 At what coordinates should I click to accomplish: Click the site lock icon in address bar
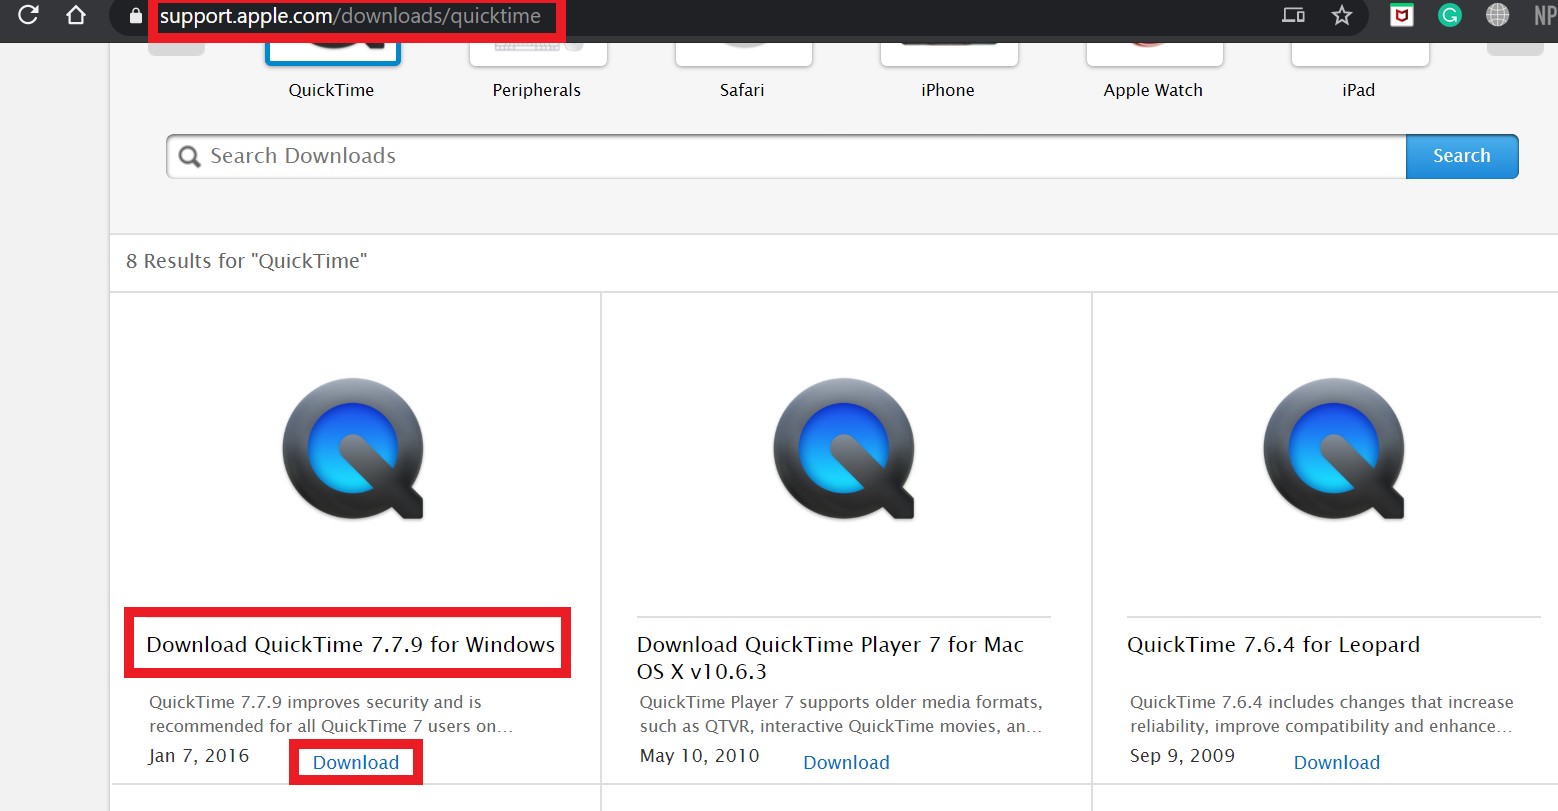pos(136,16)
